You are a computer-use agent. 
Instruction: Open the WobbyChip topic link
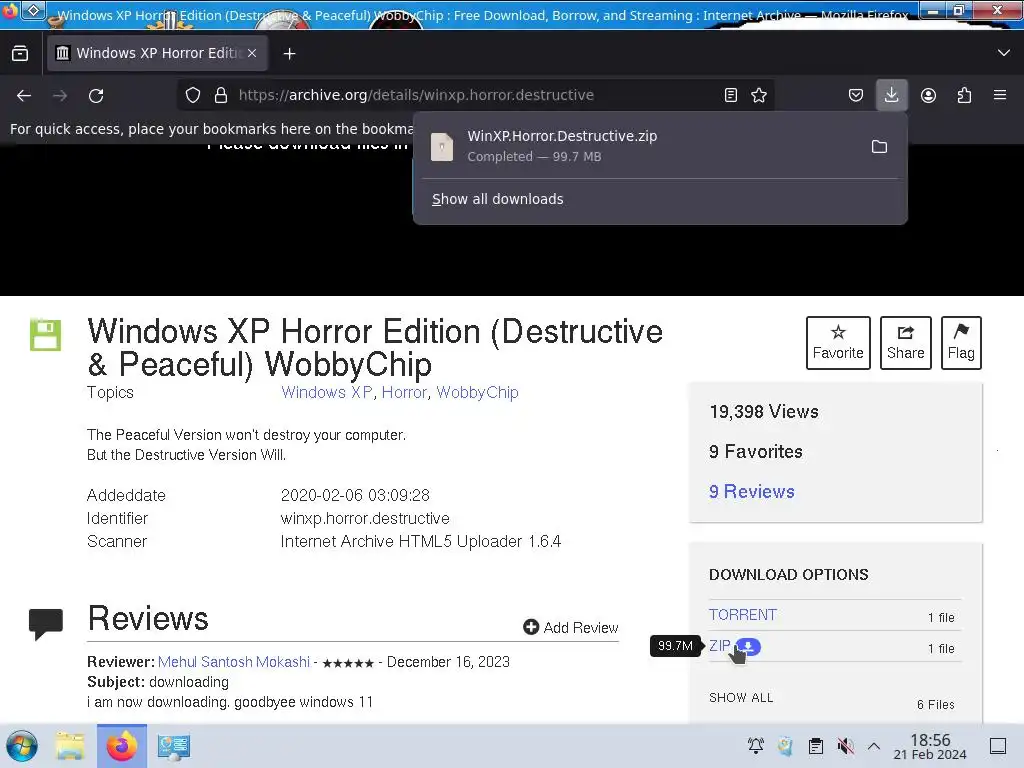click(477, 392)
